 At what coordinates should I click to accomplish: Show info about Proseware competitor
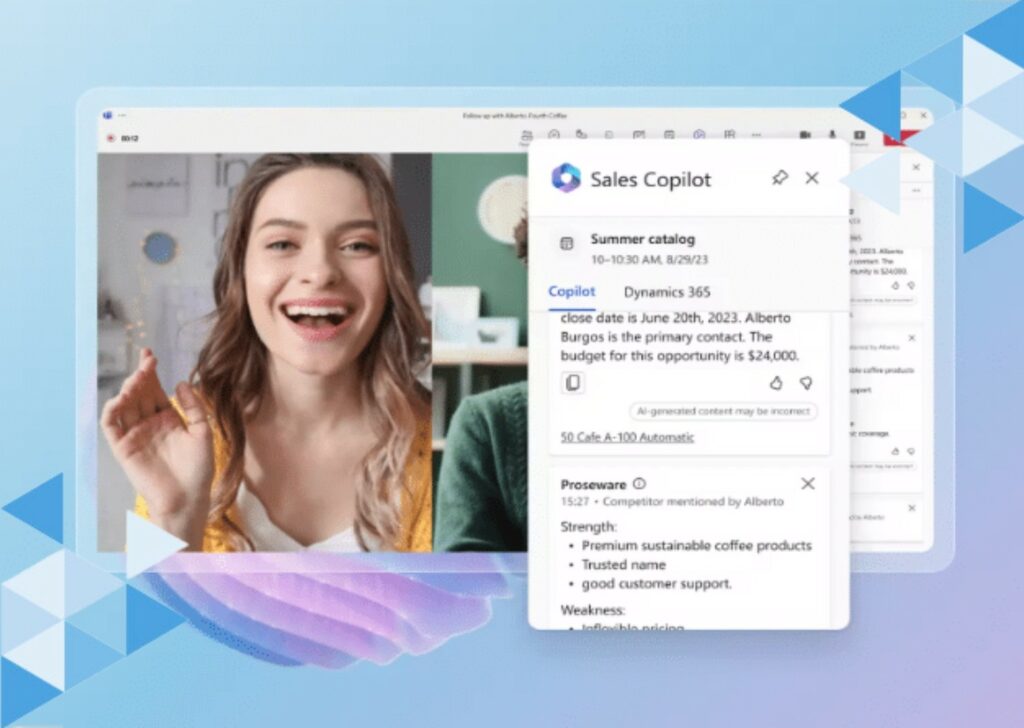pyautogui.click(x=639, y=484)
